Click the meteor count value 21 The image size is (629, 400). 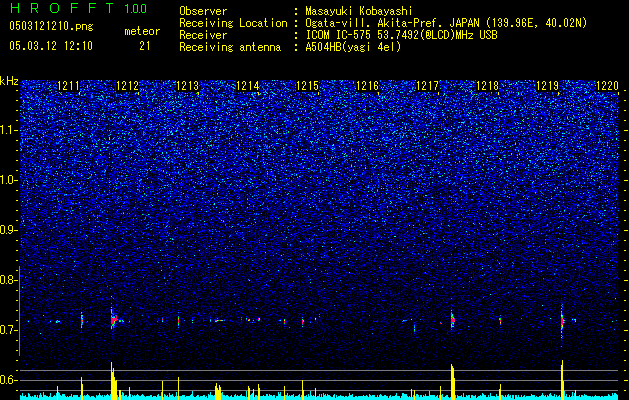(x=145, y=46)
